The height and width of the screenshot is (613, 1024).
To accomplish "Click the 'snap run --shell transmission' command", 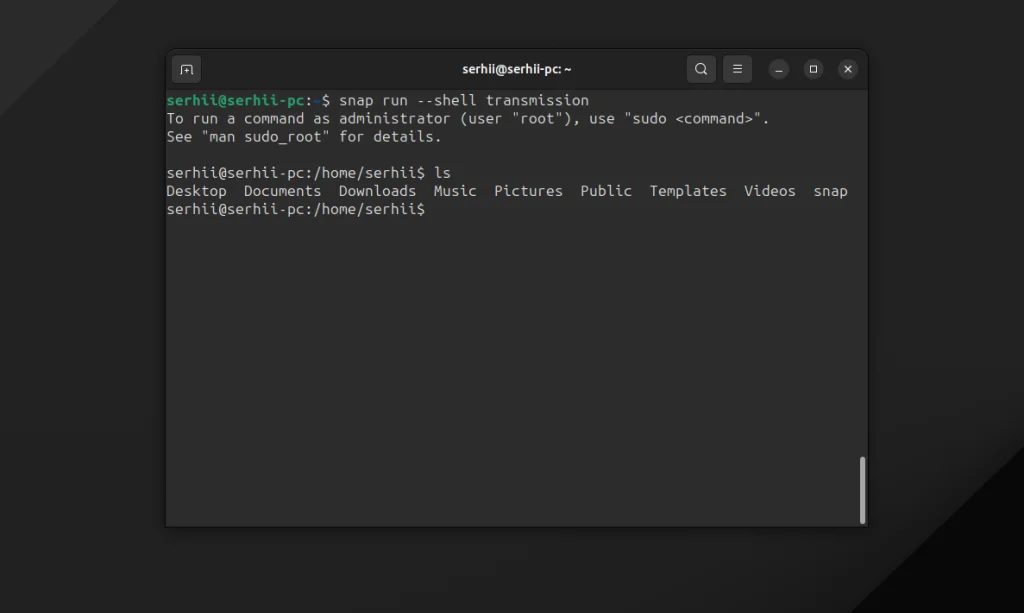I will point(464,101).
